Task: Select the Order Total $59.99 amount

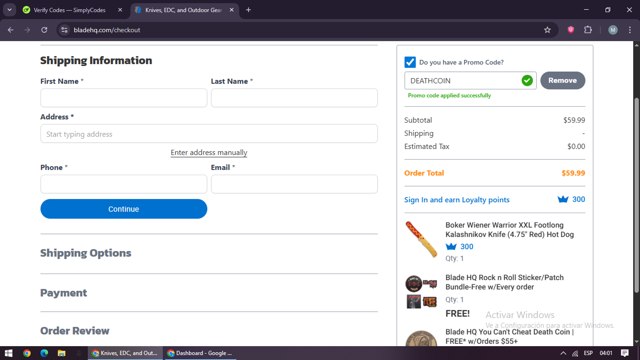Action: click(573, 173)
